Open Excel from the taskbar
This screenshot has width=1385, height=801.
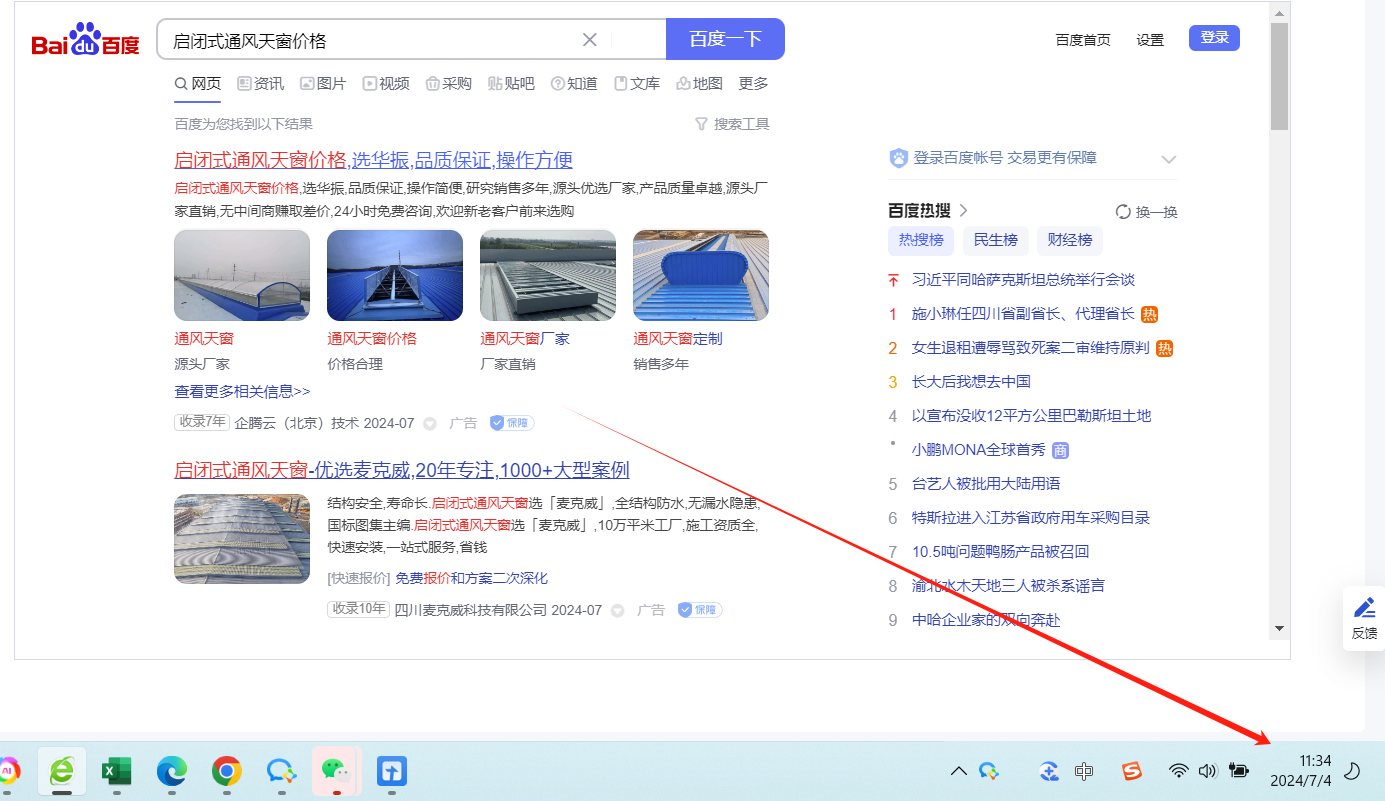117,771
